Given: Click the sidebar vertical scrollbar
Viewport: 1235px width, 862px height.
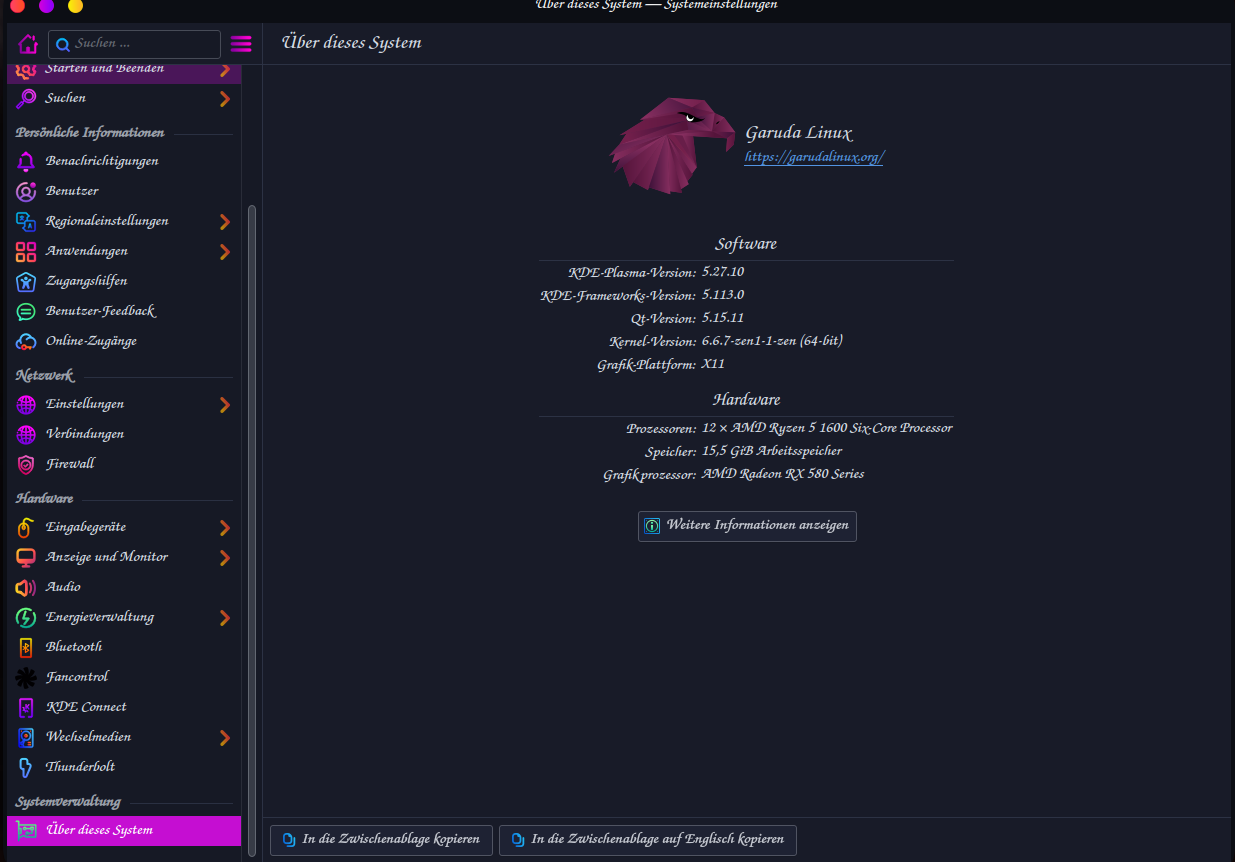Looking at the screenshot, I should tap(252, 530).
